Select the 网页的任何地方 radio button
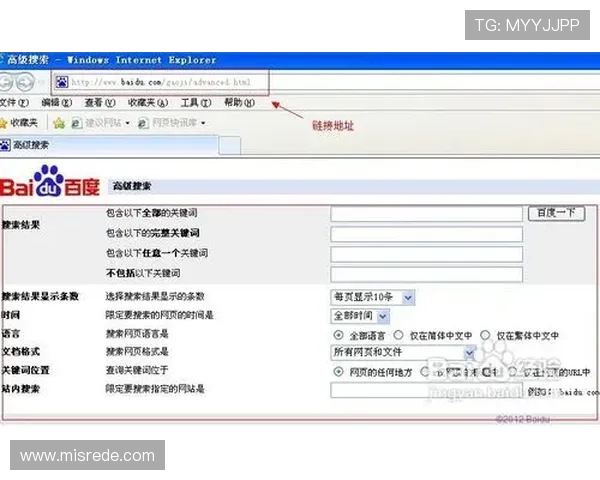The height and width of the screenshot is (480, 600). coord(338,371)
